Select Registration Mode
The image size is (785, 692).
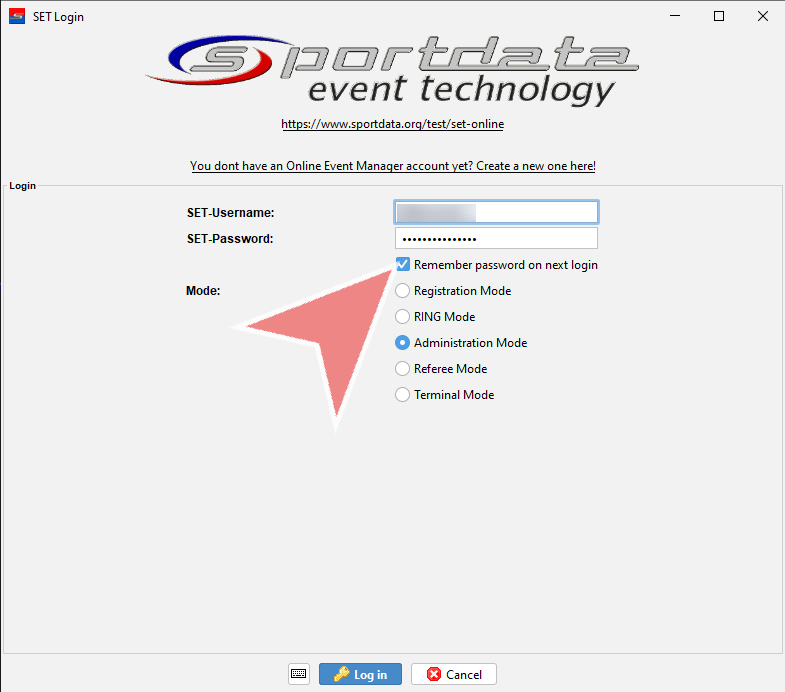click(403, 291)
